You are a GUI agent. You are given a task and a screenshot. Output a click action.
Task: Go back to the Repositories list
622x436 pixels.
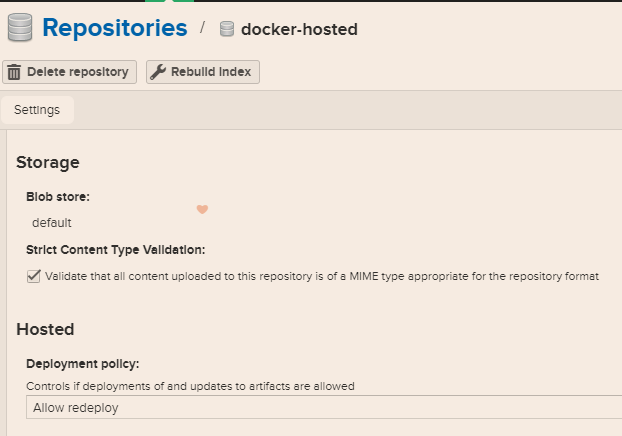(x=114, y=28)
